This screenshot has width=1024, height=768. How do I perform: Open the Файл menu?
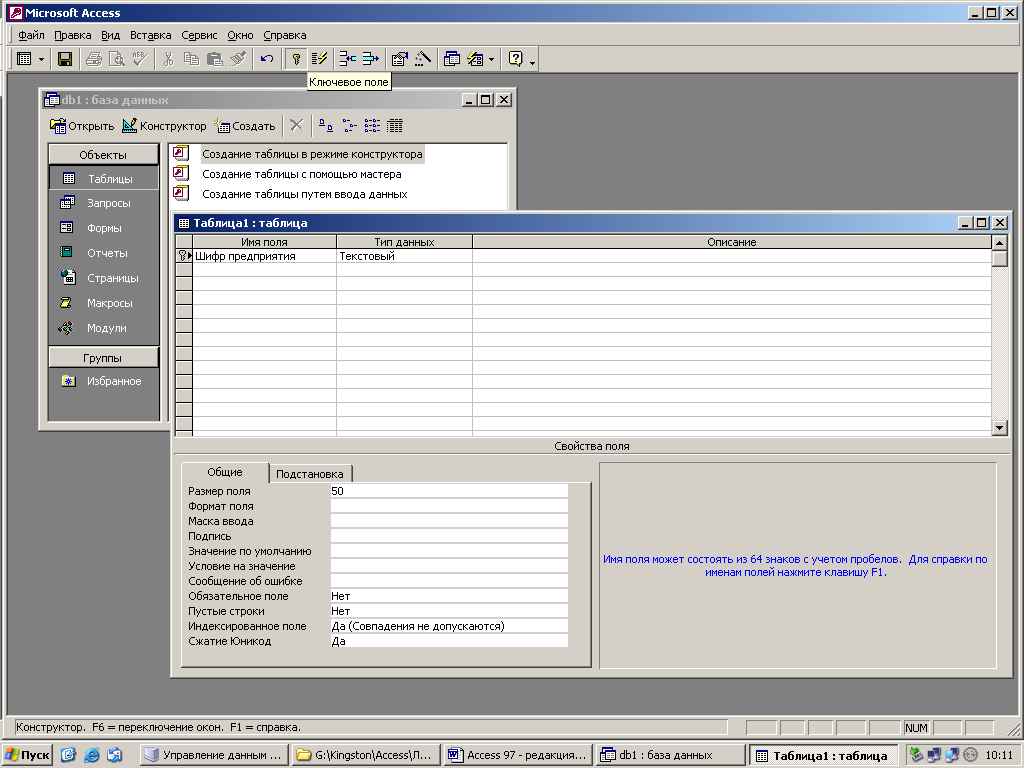(31, 35)
